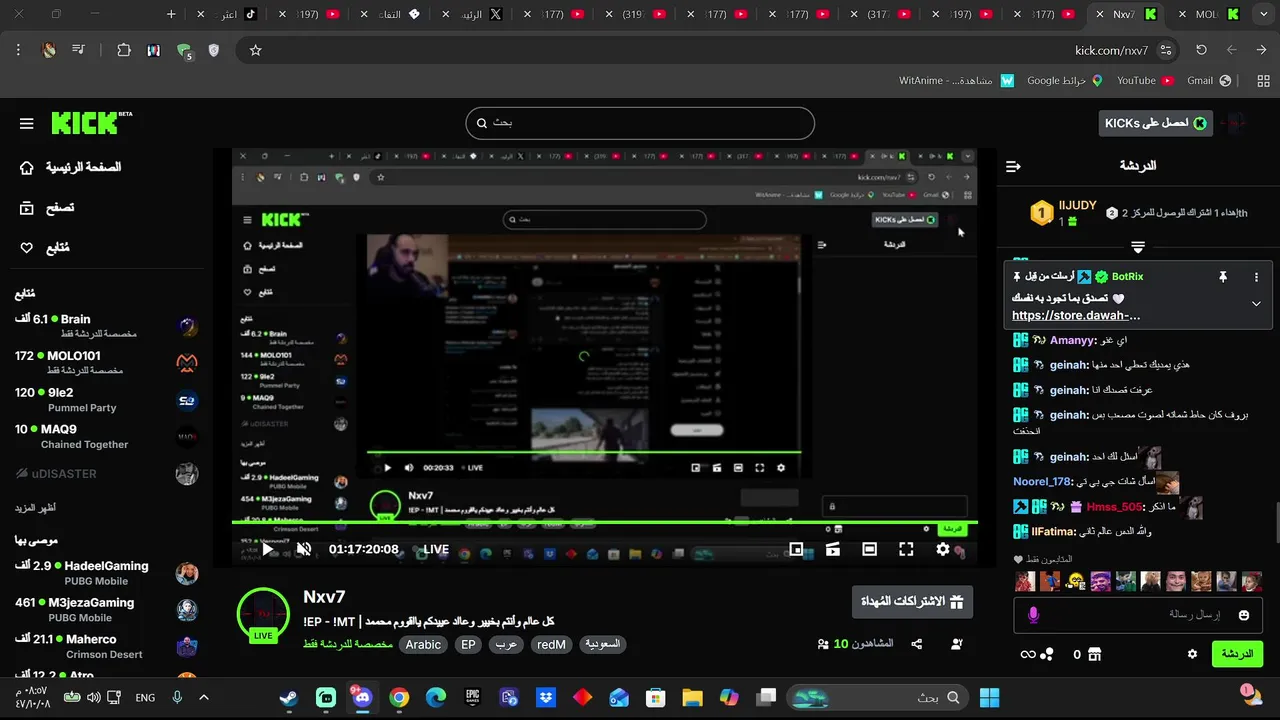1280x720 pixels.
Task: Unmute the stream volume
Action: (x=304, y=549)
